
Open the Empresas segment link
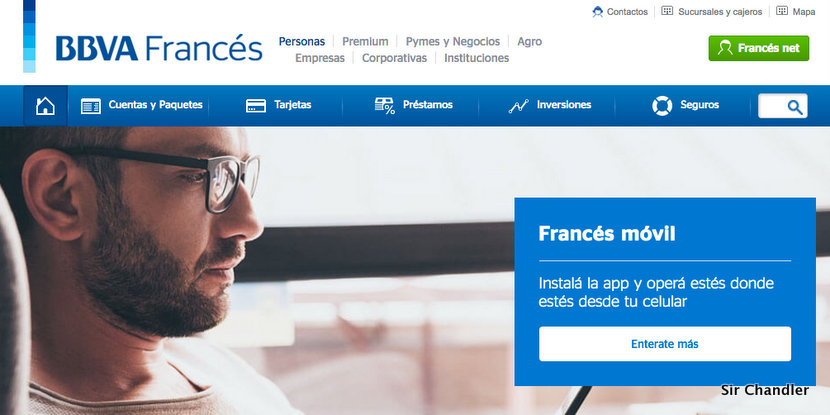coord(320,58)
